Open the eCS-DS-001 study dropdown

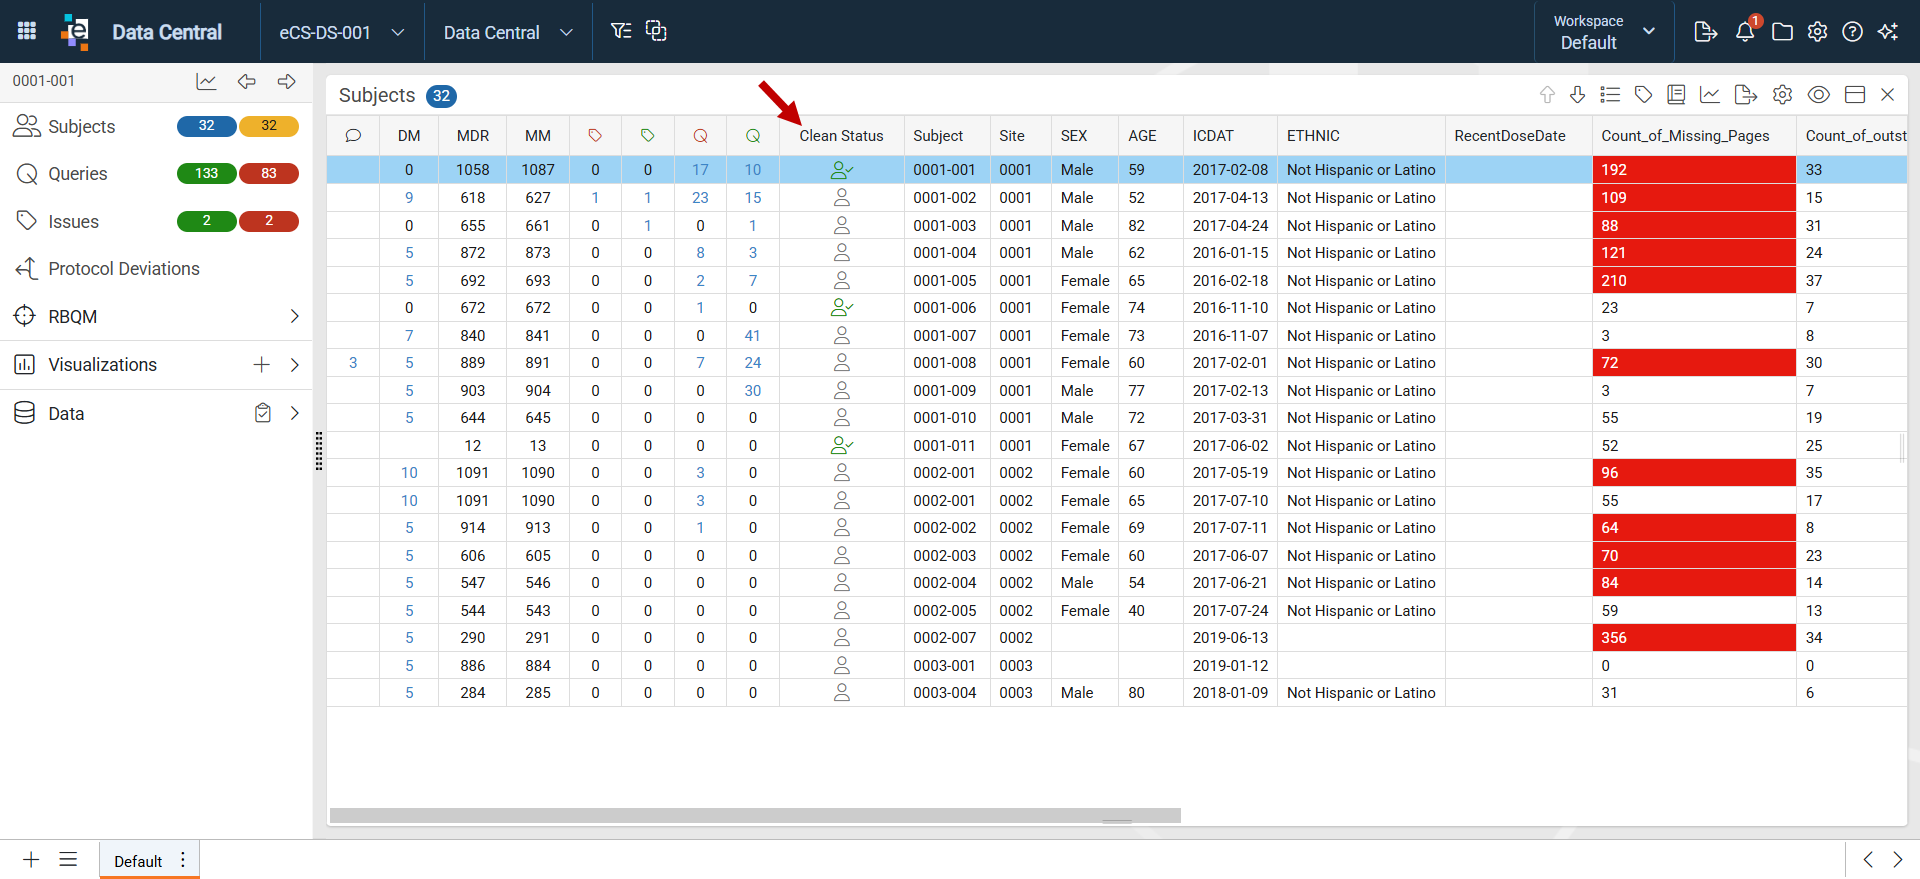[342, 33]
